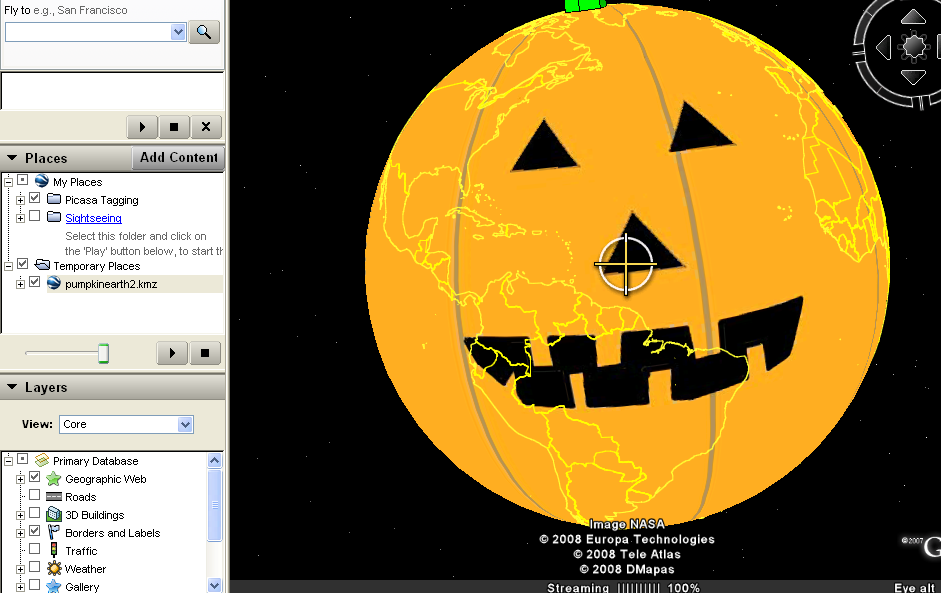Image resolution: width=941 pixels, height=593 pixels.
Task: Uncheck the pumpkinearth2.kmz checkbox
Action: pyautogui.click(x=35, y=282)
